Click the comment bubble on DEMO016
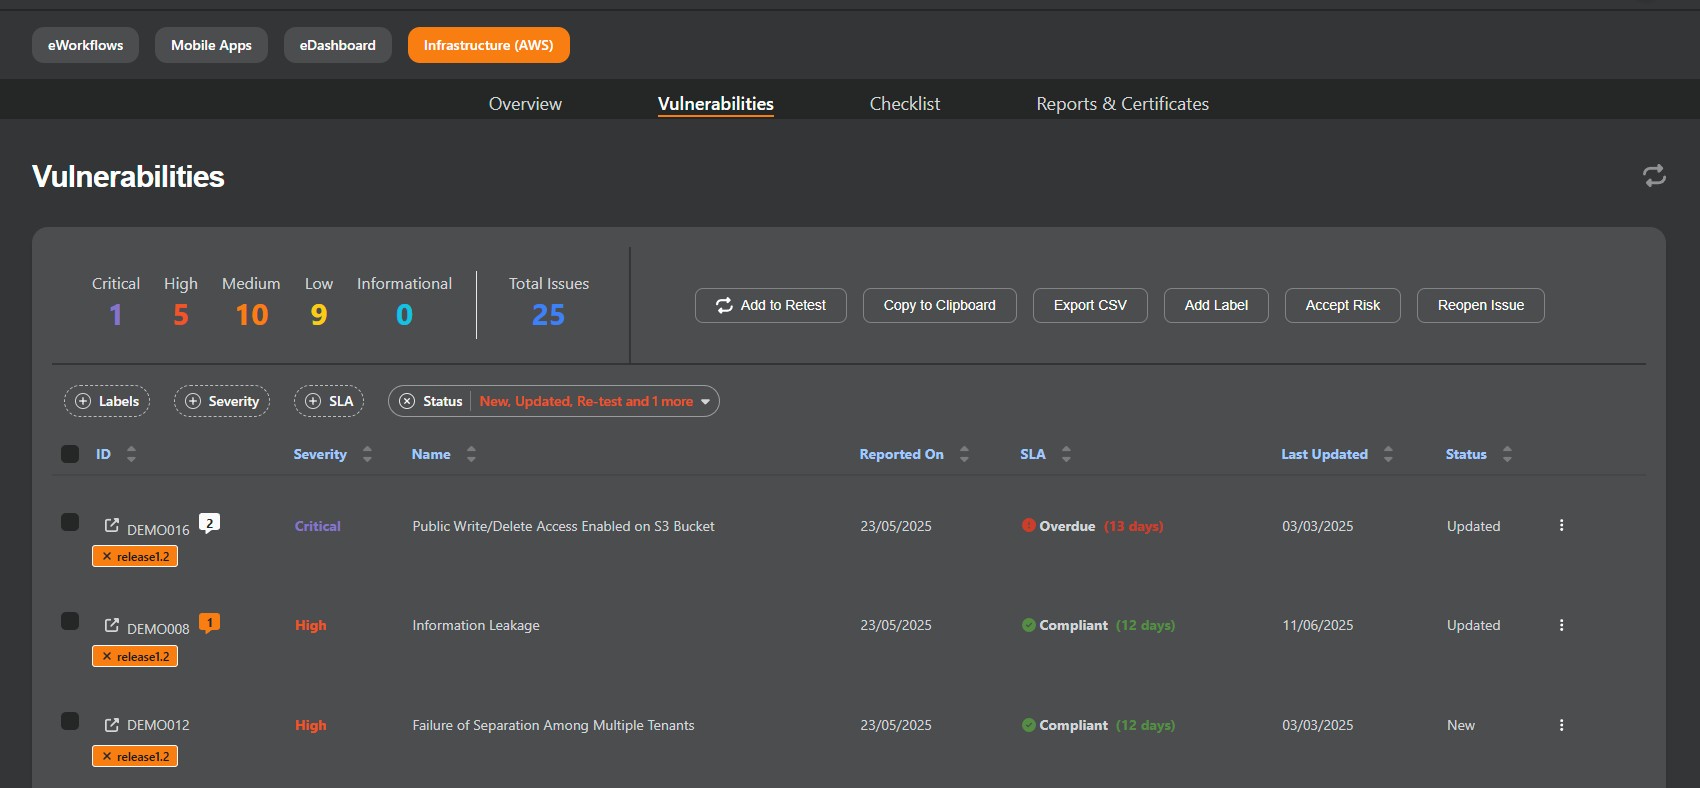 pos(209,523)
